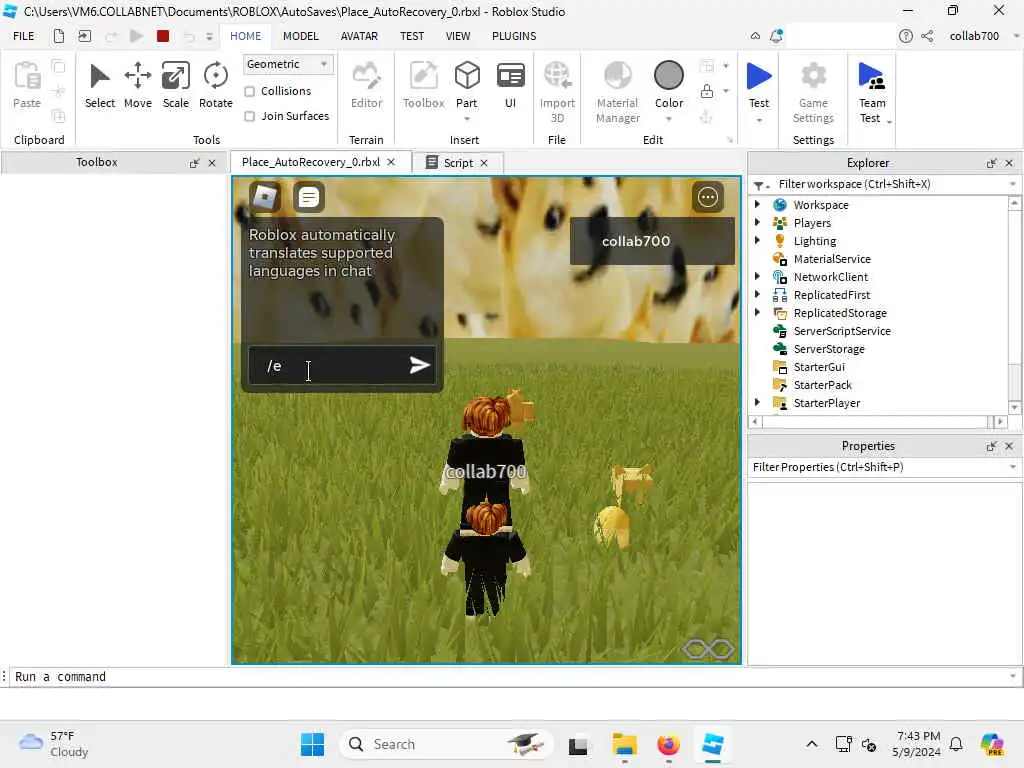Close the Explorer panel
This screenshot has height=768, width=1024.
click(1009, 163)
